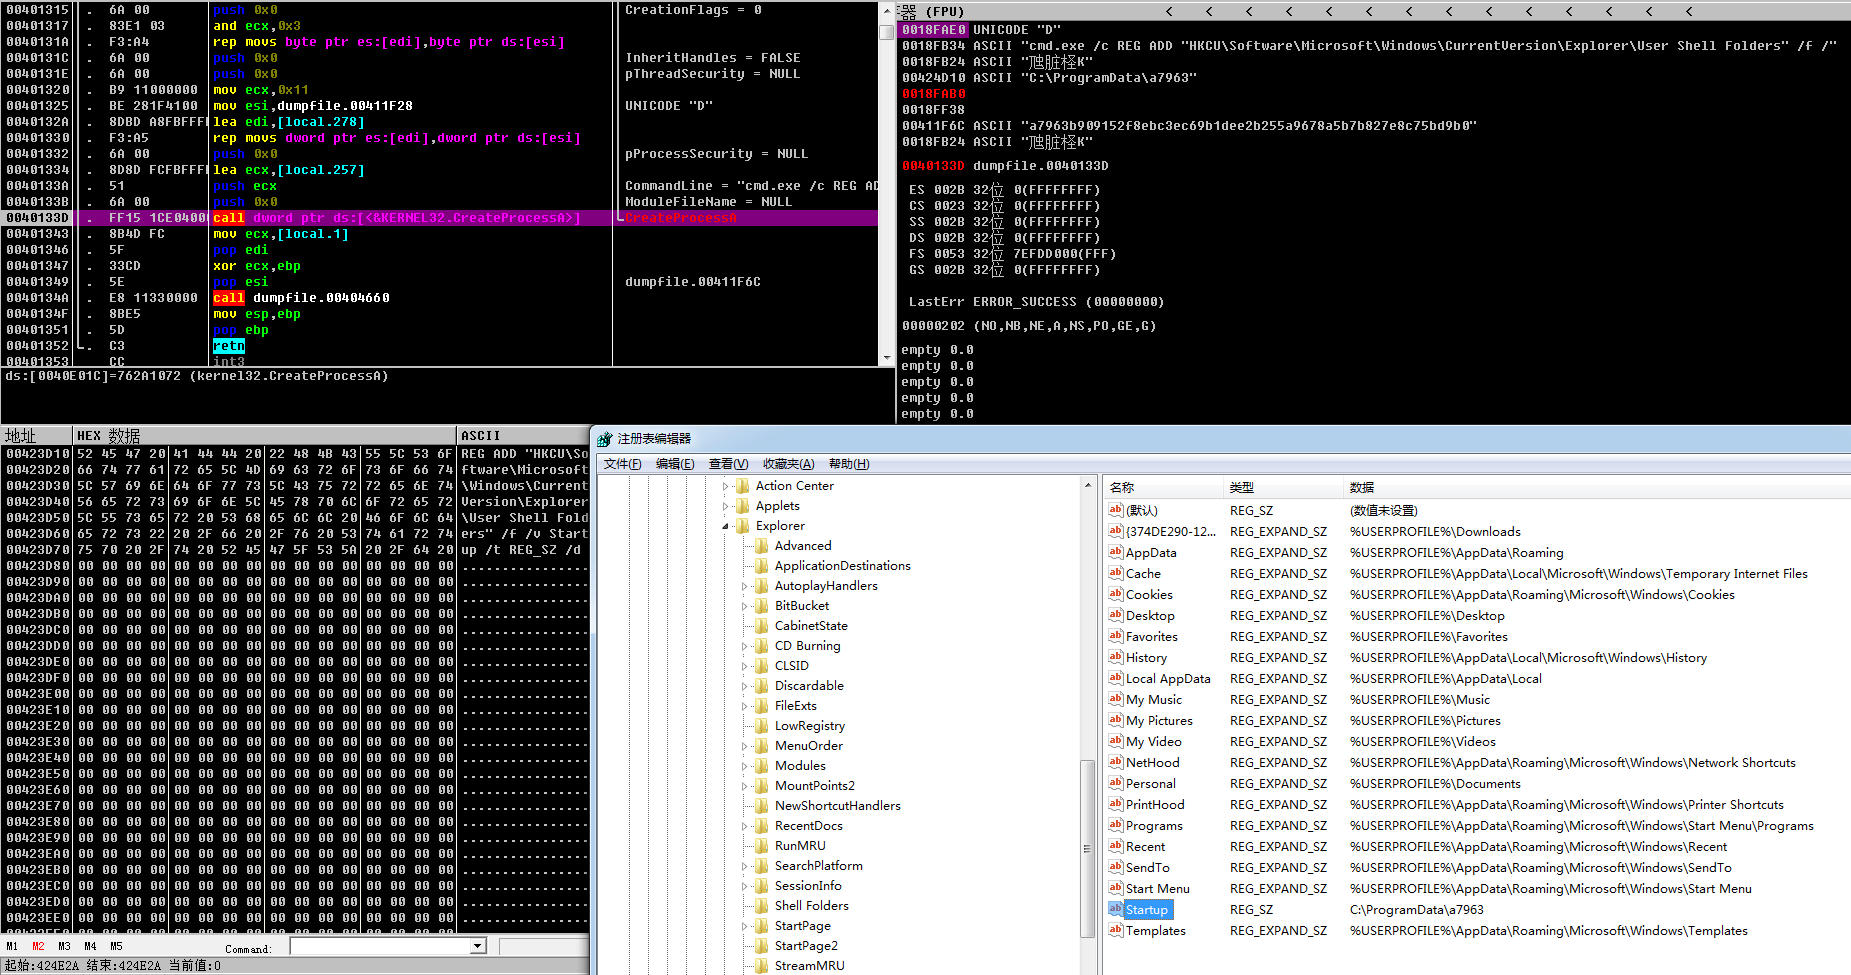Click the 数据 column header in Registry Editor
The image size is (1851, 975).
pos(1596,487)
